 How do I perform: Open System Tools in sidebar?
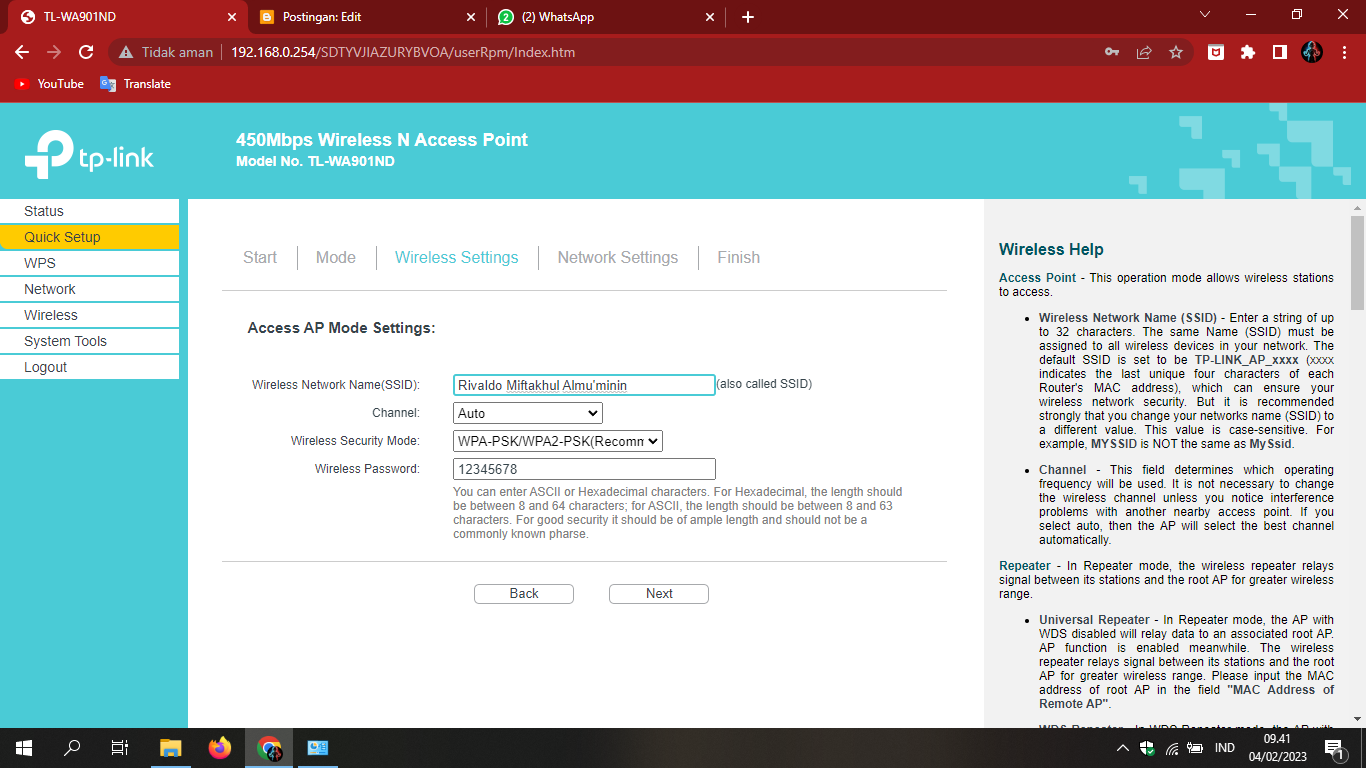89,341
